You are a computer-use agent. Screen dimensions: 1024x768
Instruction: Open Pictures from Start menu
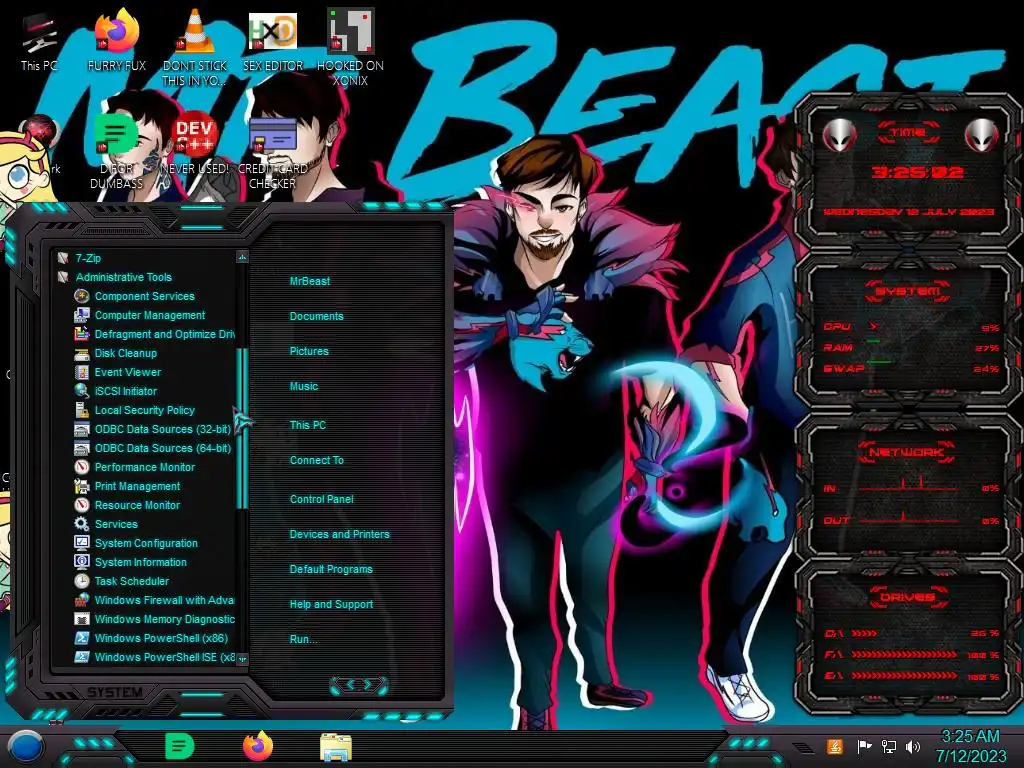309,351
